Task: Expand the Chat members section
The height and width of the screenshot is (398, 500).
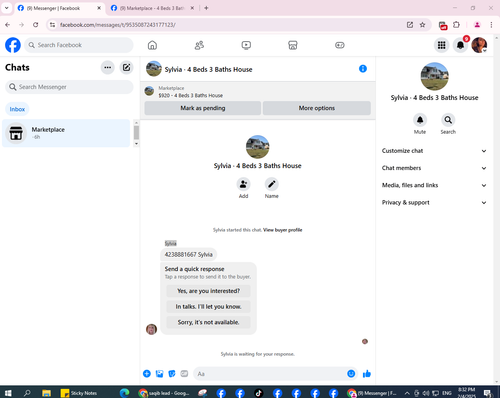Action: pyautogui.click(x=434, y=168)
